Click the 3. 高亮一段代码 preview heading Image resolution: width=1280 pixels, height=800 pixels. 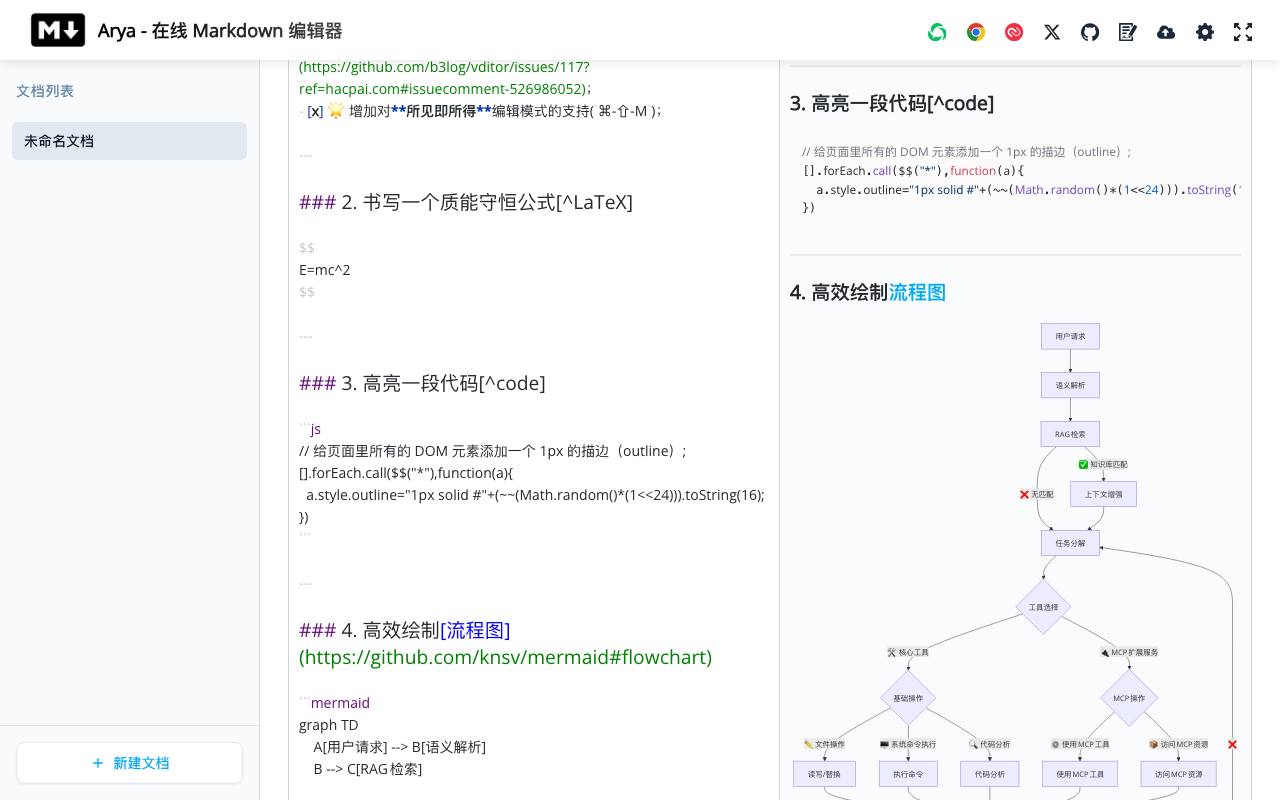tap(892, 103)
